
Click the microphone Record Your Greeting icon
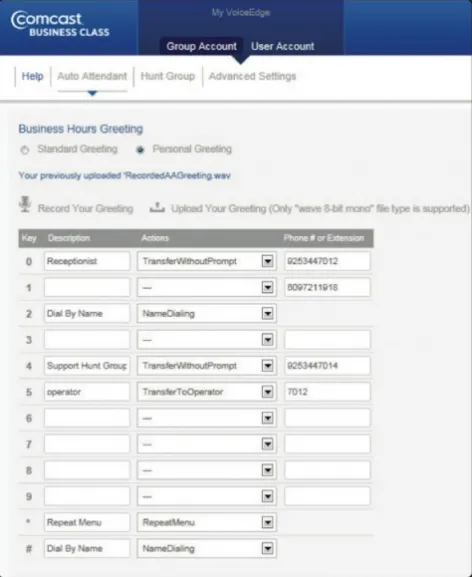[x=25, y=204]
